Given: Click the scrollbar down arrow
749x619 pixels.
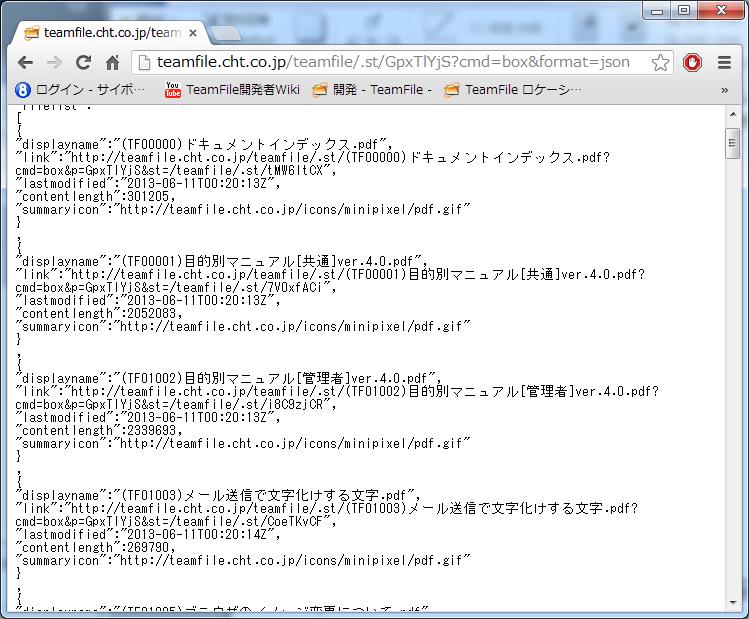Looking at the screenshot, I should click(733, 605).
